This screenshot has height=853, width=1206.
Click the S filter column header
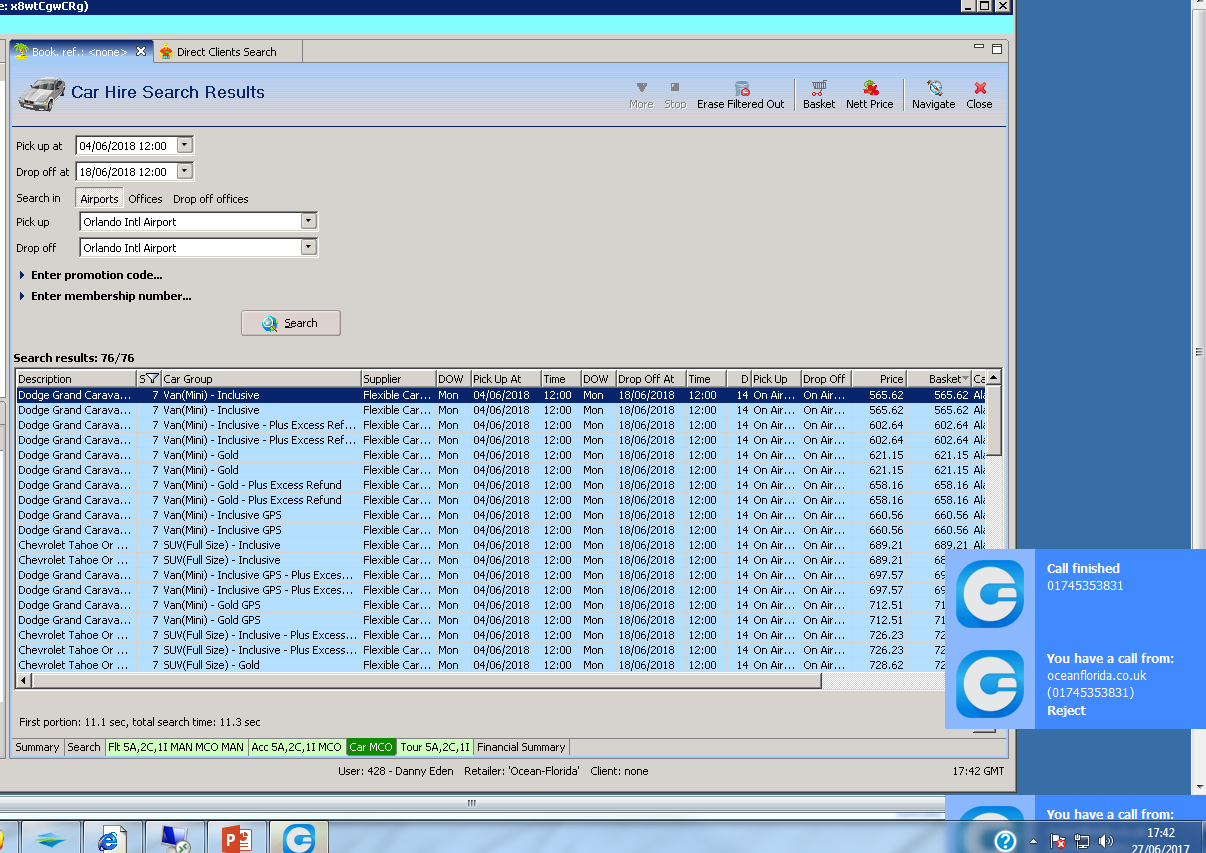click(148, 379)
